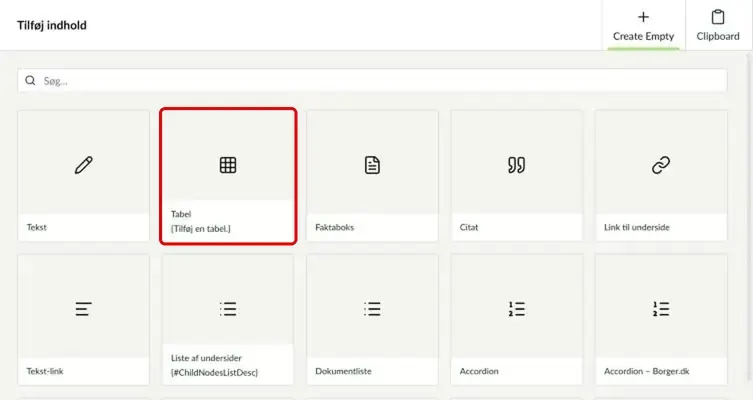Focus the Søg... search input

(372, 81)
